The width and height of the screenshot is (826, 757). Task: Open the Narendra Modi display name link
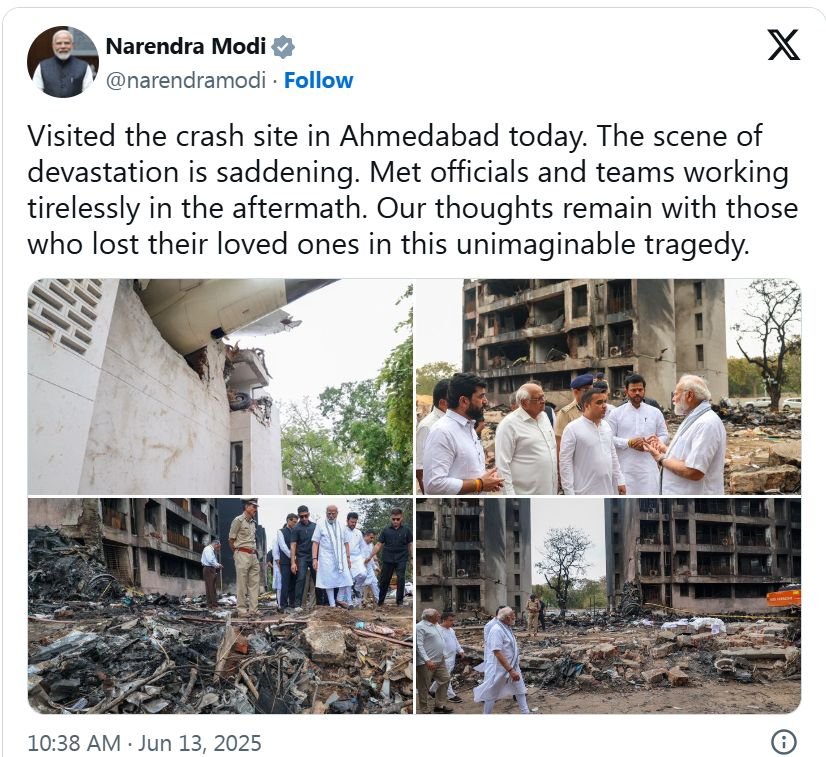185,46
